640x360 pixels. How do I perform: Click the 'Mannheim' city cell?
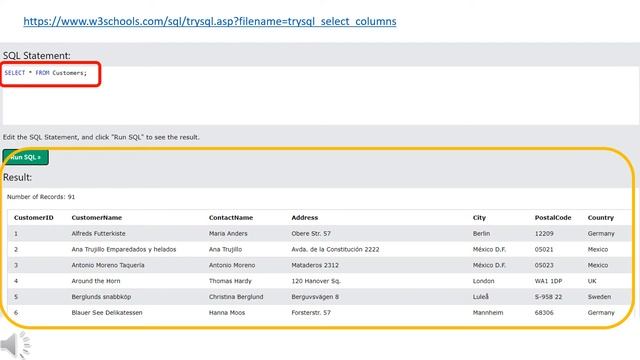click(488, 313)
